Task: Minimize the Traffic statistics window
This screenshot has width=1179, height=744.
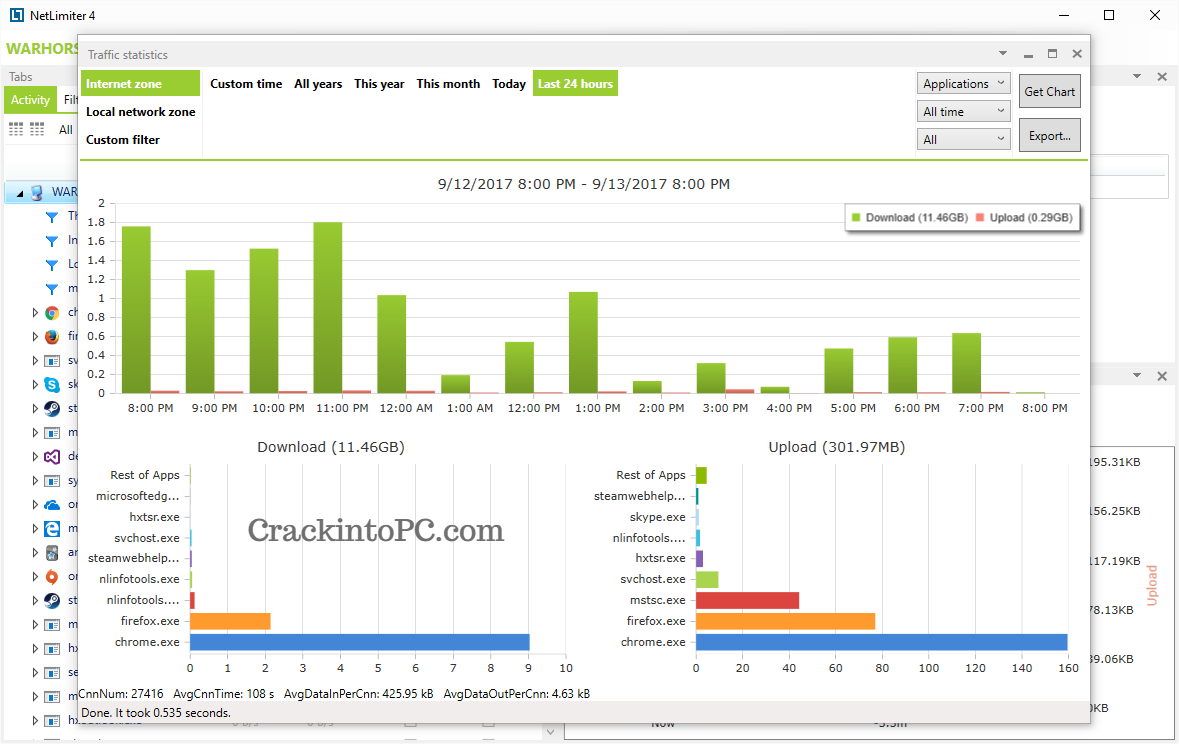Action: click(x=1028, y=54)
